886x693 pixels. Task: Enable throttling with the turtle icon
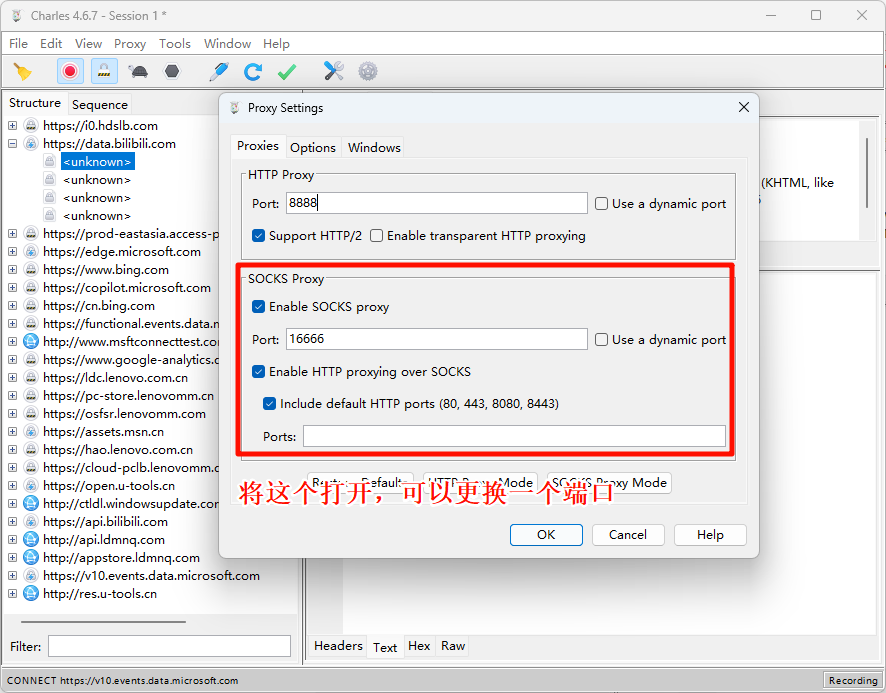coord(139,71)
